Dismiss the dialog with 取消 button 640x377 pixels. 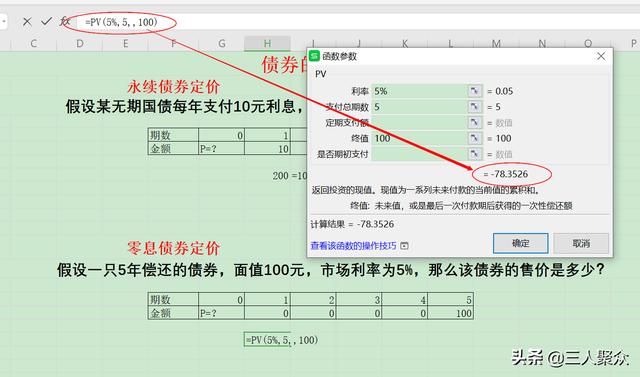tap(581, 243)
